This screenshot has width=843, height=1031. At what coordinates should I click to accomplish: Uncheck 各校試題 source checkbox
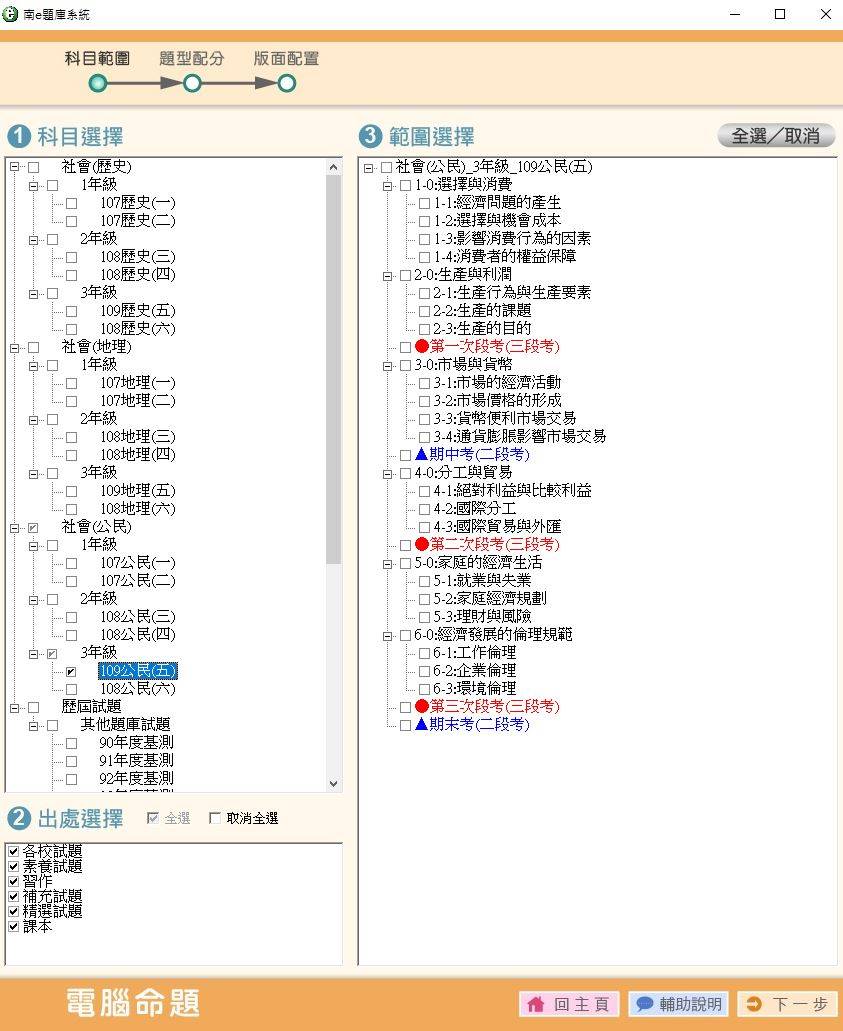pyautogui.click(x=13, y=851)
